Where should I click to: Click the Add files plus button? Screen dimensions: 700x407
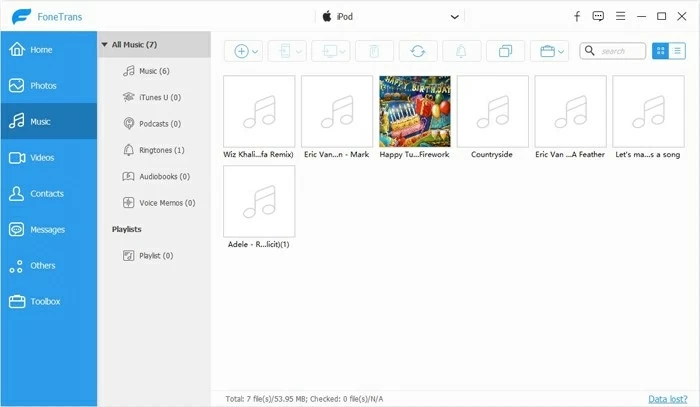pyautogui.click(x=241, y=51)
